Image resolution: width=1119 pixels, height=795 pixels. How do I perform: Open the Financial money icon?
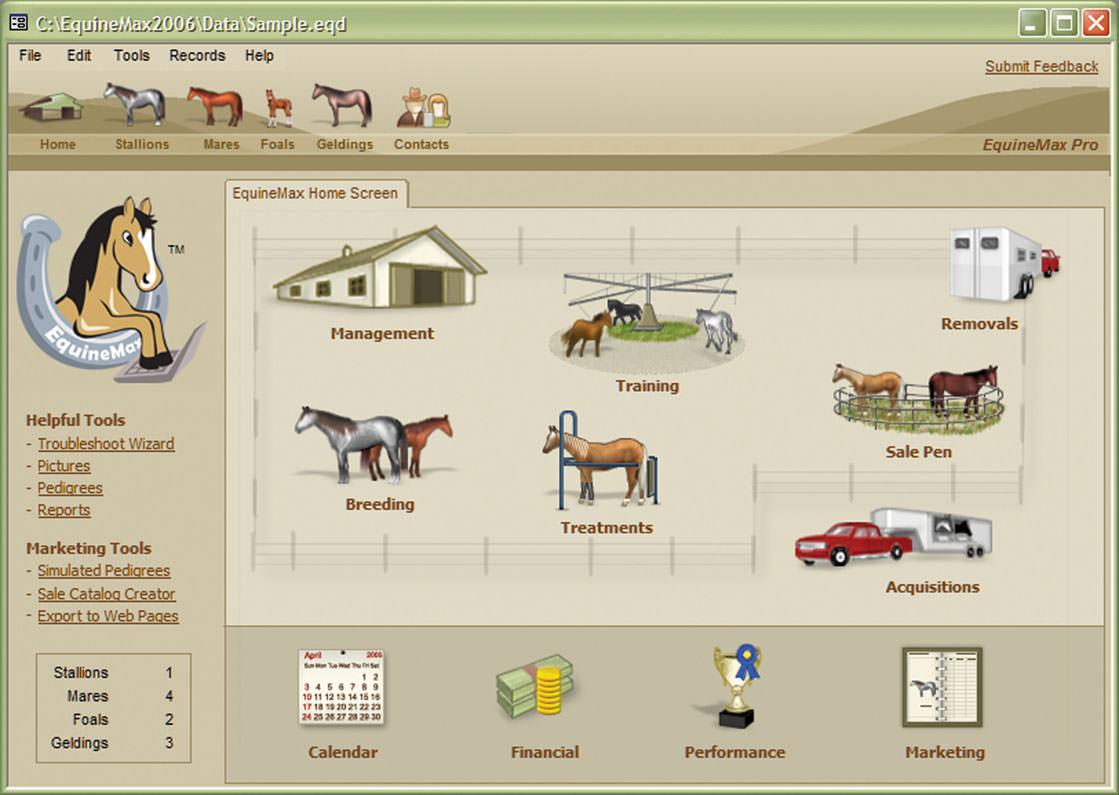coord(536,686)
